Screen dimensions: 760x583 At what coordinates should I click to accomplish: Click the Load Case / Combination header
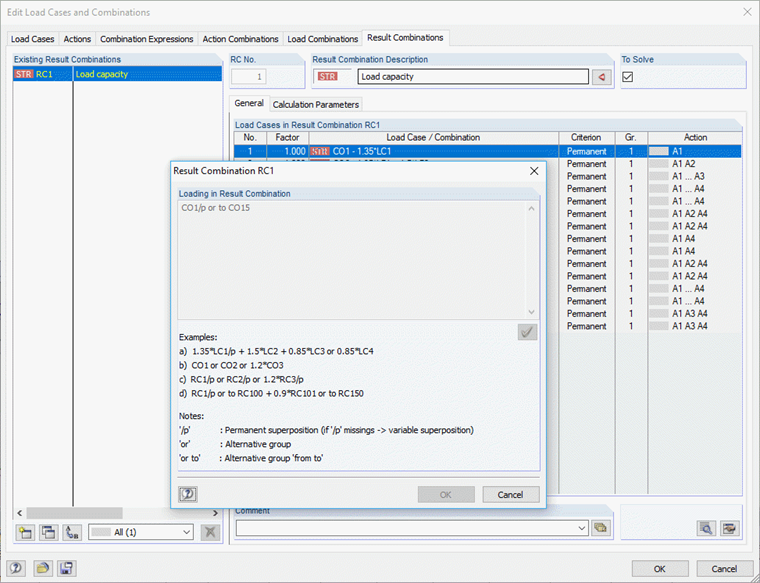click(x=433, y=138)
